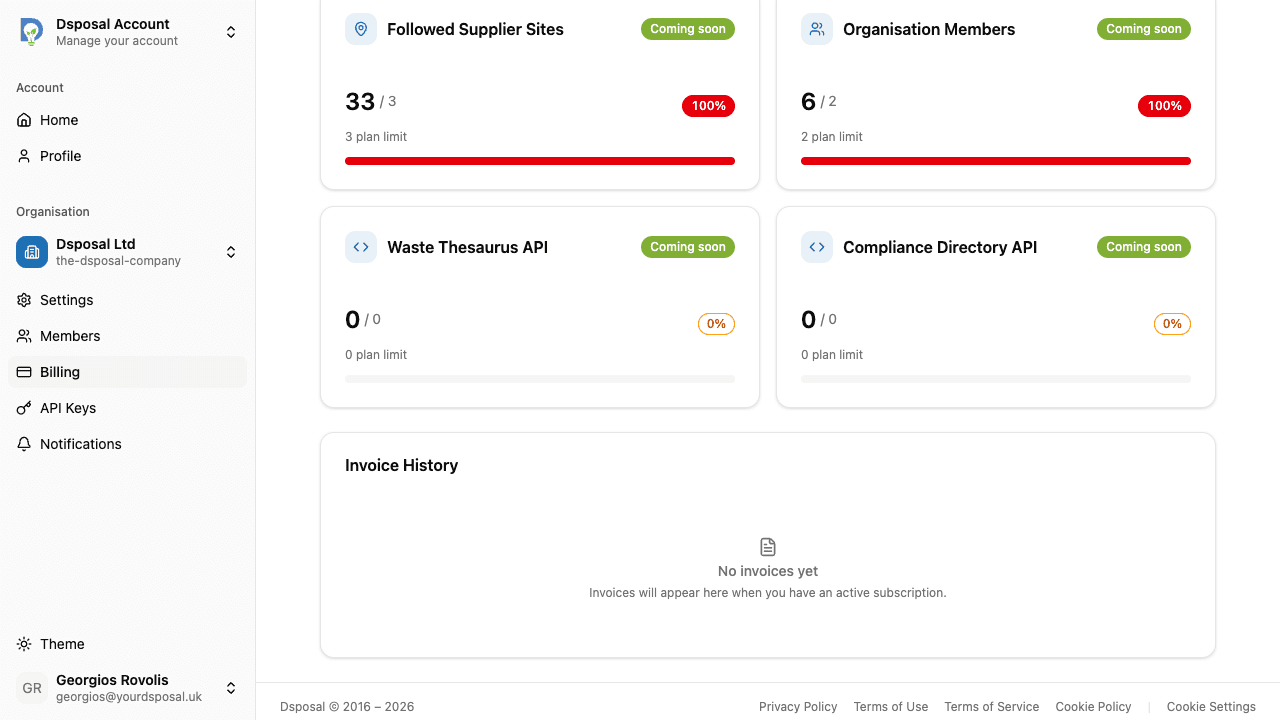Screen dimensions: 1280x720
Task: Click the Followed Supplier Sites location pin icon
Action: click(361, 29)
